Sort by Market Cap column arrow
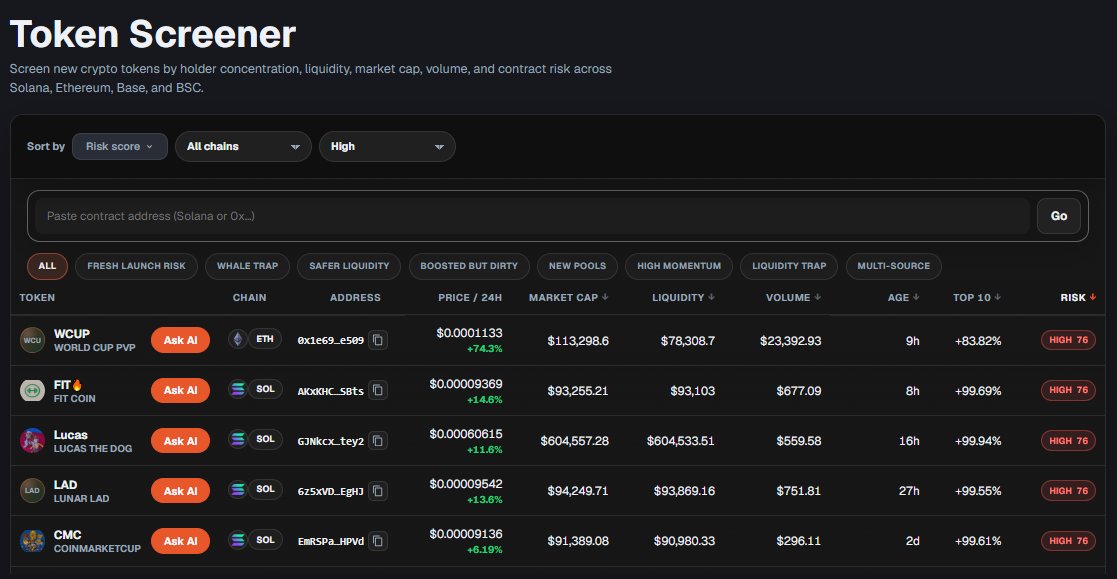 tap(605, 297)
